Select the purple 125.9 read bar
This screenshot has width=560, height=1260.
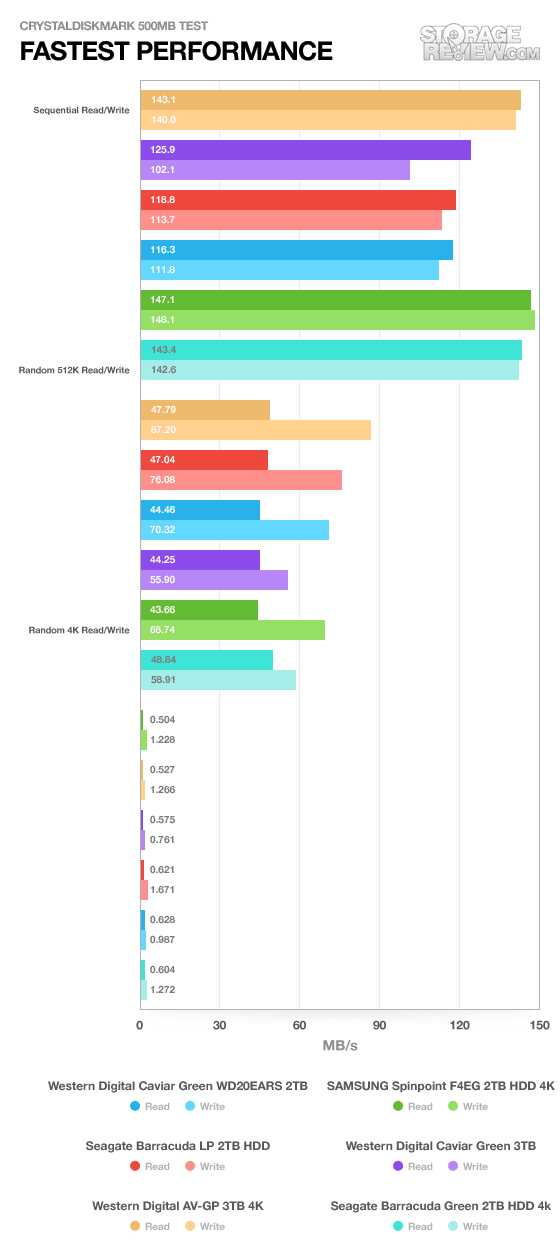coord(306,150)
